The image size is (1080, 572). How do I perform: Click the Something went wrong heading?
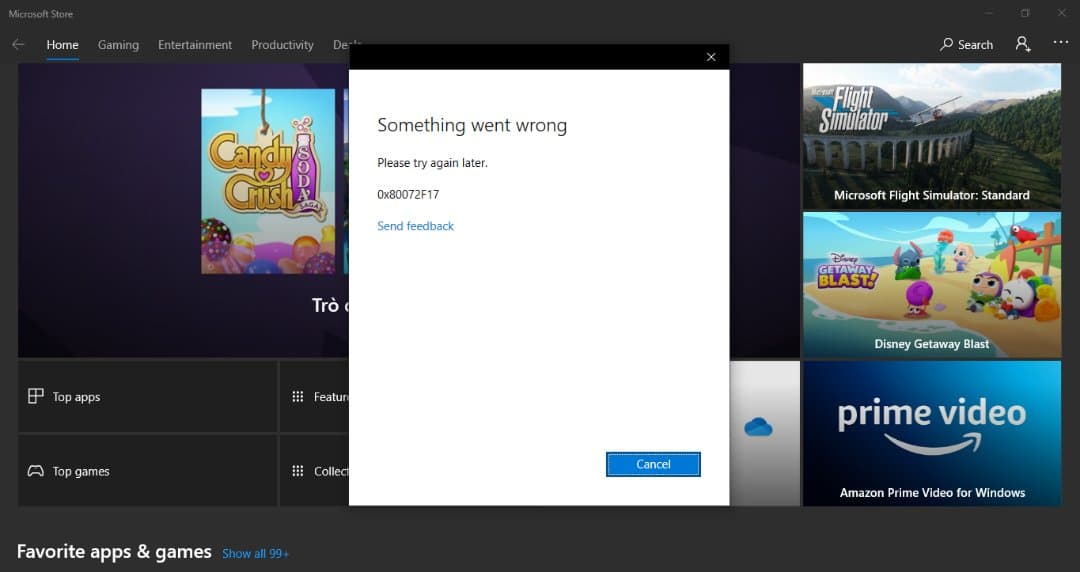472,125
